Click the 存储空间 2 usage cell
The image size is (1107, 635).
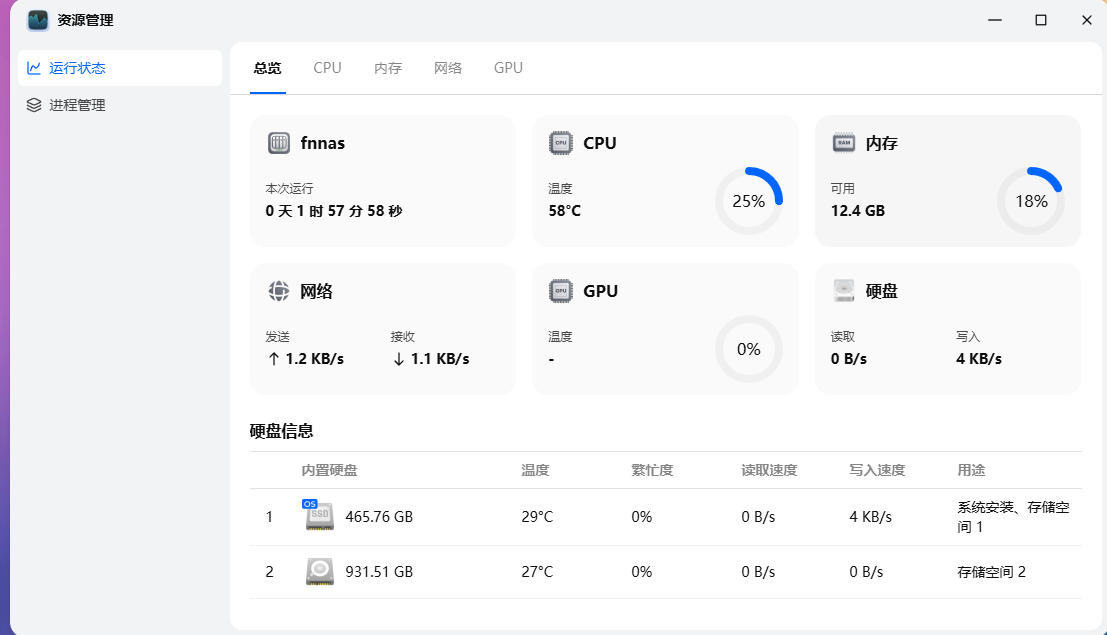991,571
